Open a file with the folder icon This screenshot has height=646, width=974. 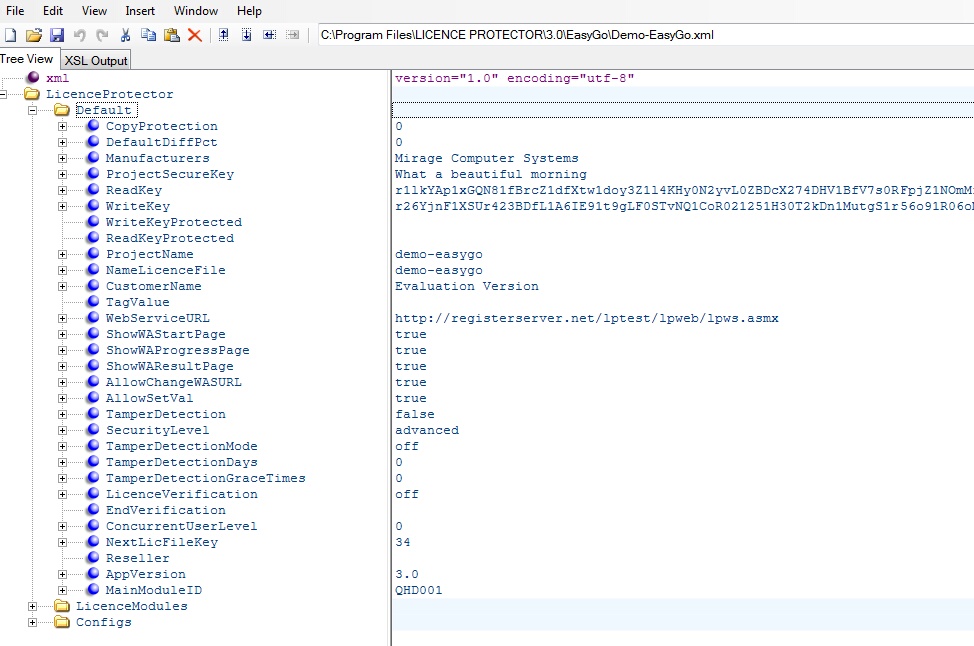click(x=33, y=35)
